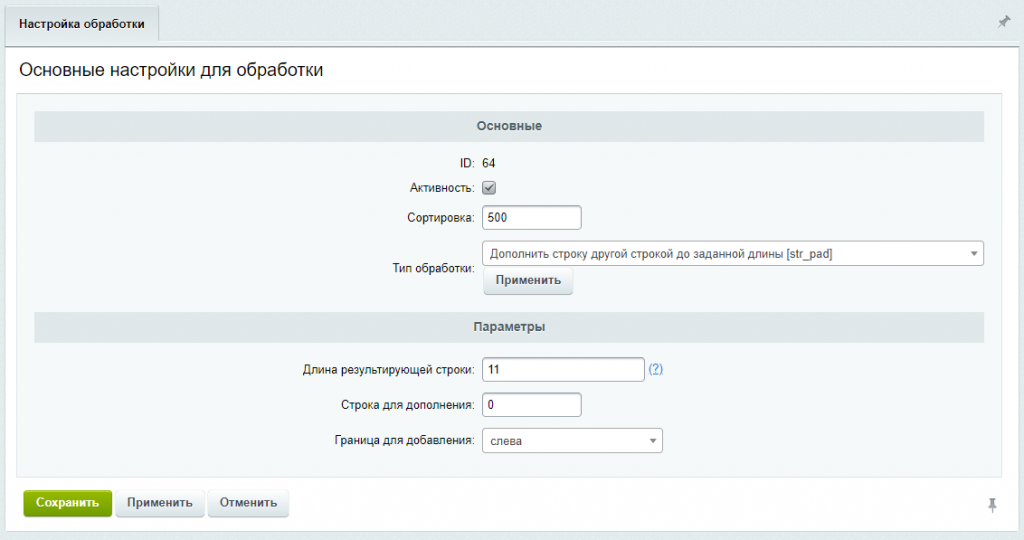Viewport: 1024px width, 540px height.
Task: Click the Параметры section header
Action: 509,326
